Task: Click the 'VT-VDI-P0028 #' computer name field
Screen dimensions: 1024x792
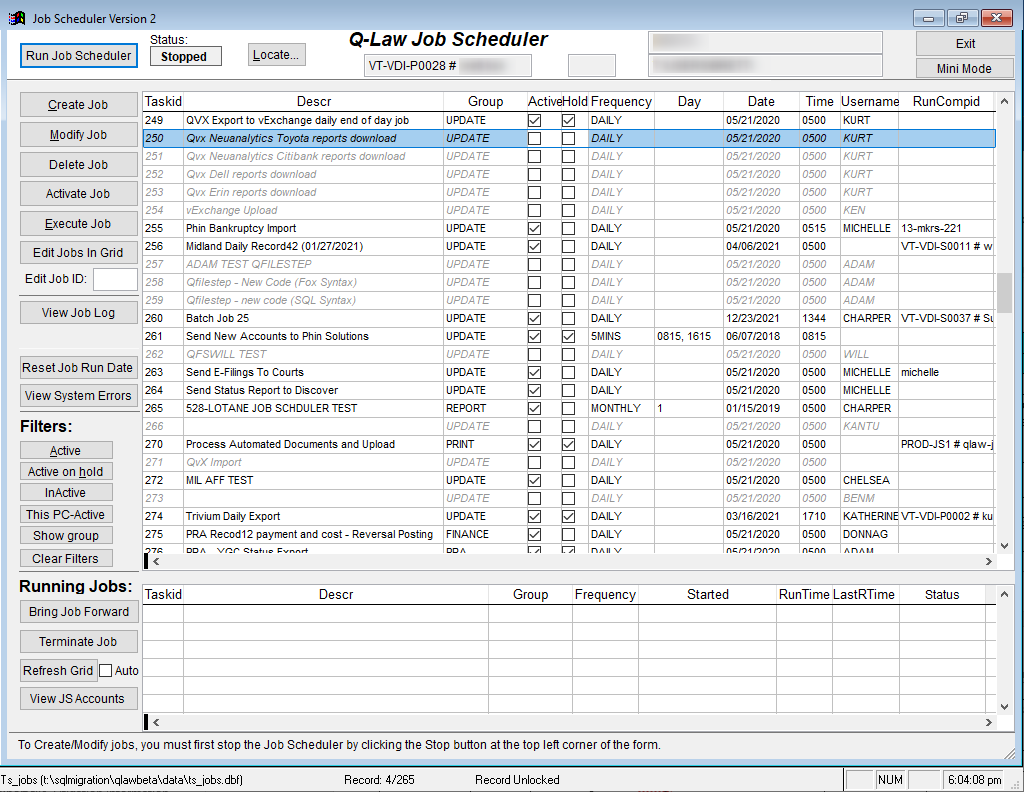Action: (x=447, y=65)
